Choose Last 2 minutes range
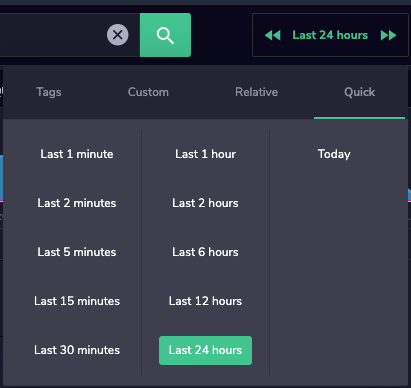Screen dimensions: 411x388 (77, 203)
